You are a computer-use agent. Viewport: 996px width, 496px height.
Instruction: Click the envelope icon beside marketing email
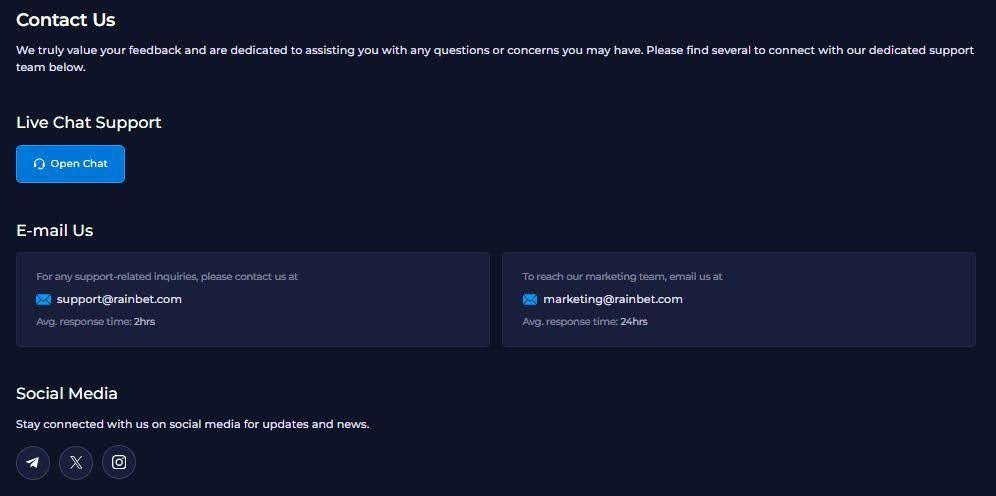click(529, 299)
